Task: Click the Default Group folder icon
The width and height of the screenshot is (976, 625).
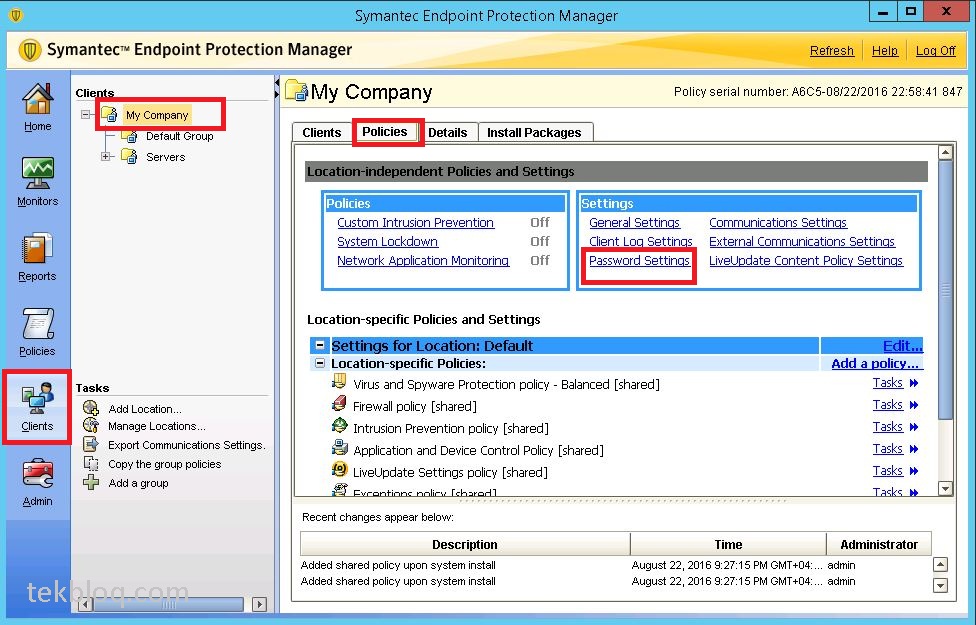Action: pyautogui.click(x=129, y=136)
